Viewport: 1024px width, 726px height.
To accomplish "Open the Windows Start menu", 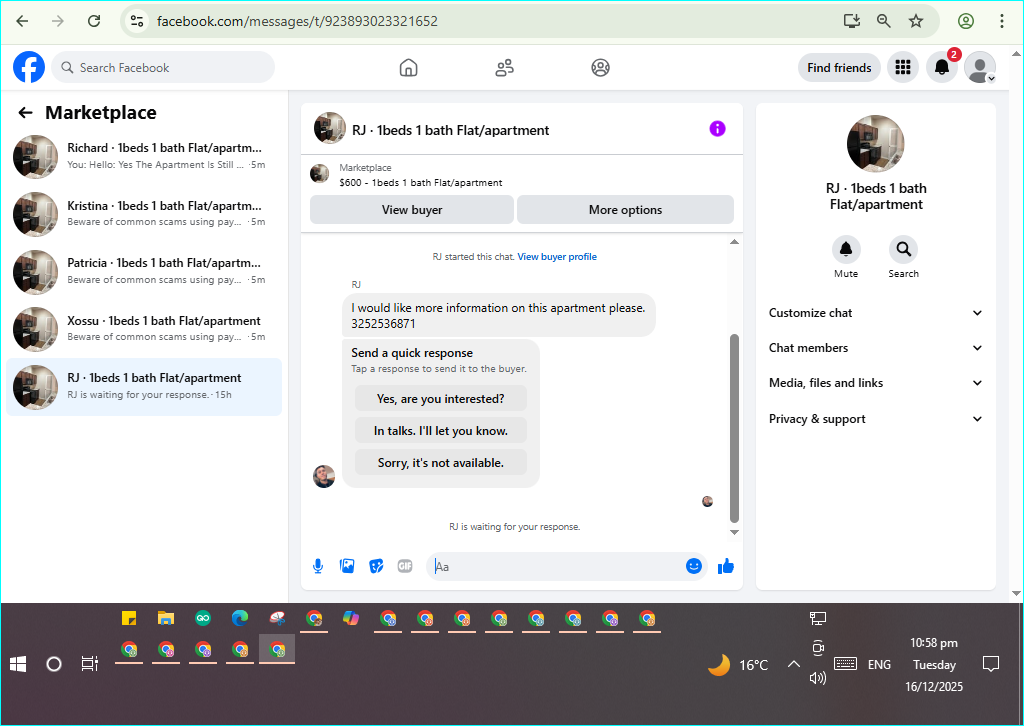I will coord(18,665).
